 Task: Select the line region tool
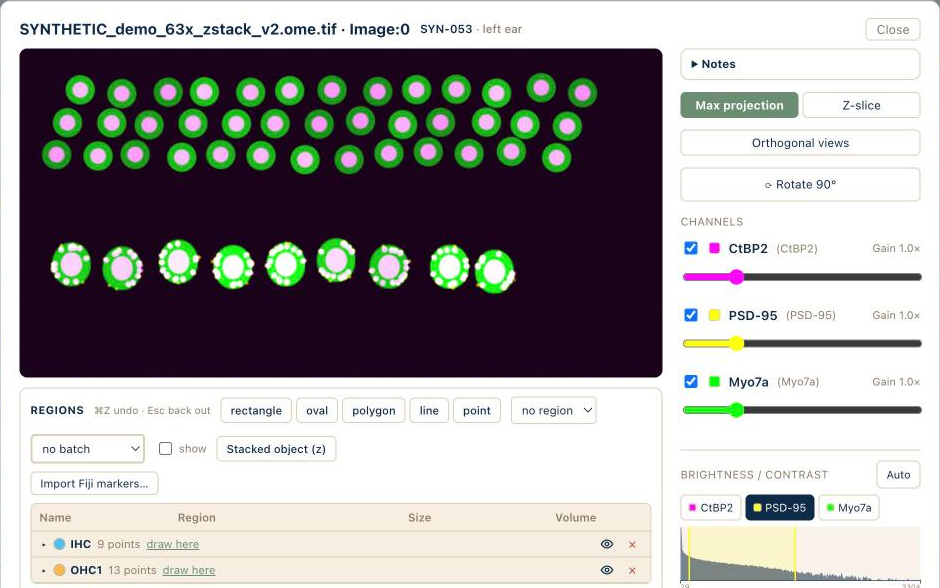click(x=429, y=411)
